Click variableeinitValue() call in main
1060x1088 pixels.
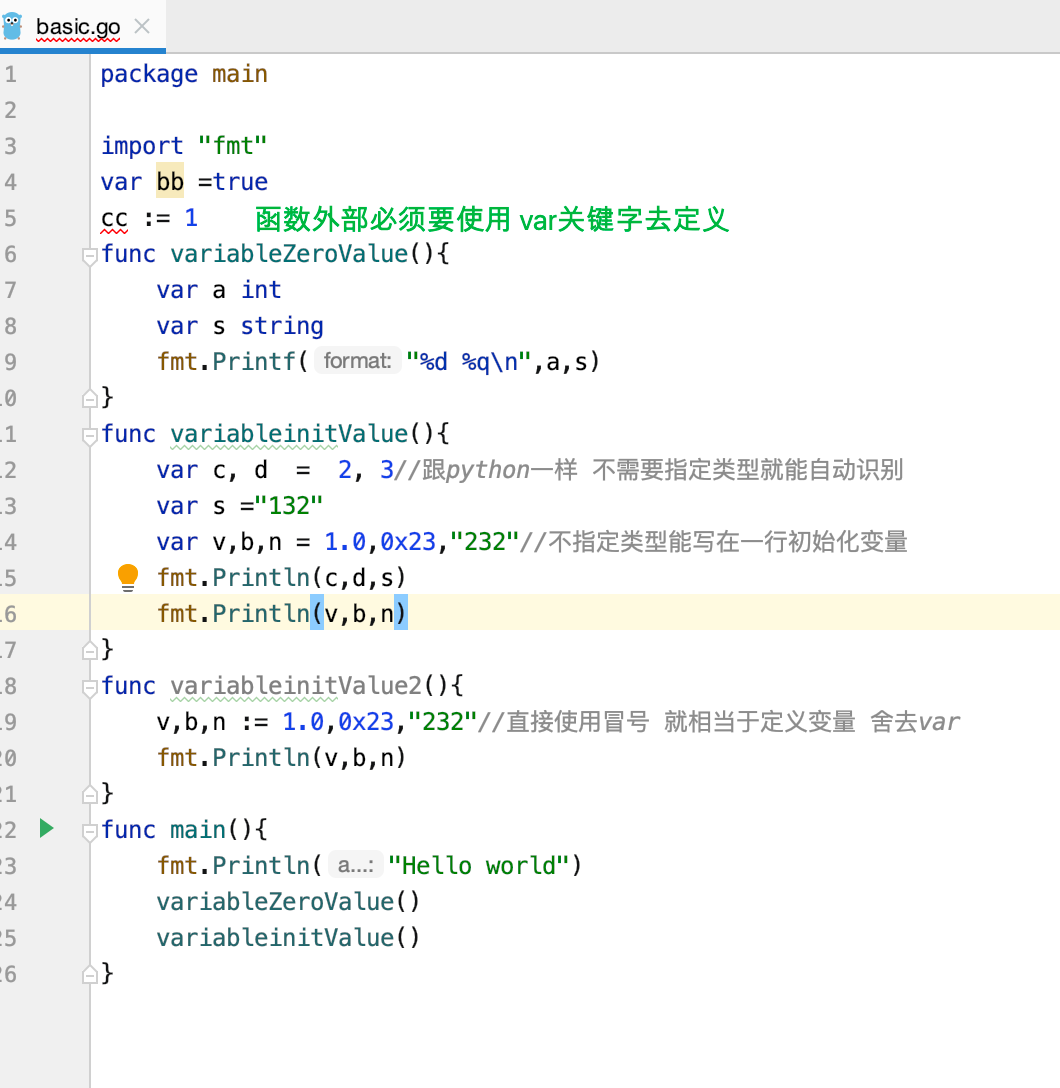pos(288,937)
